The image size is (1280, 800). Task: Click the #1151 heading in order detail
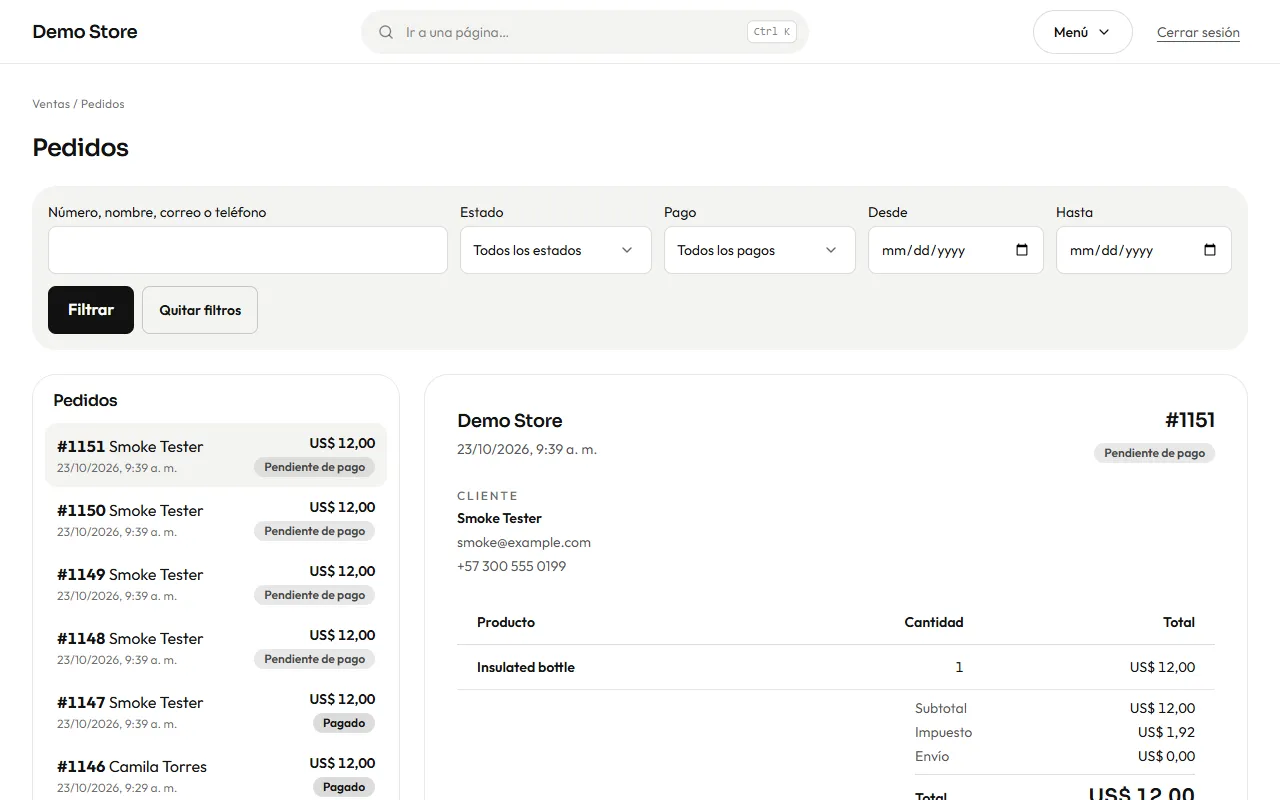click(x=1190, y=420)
